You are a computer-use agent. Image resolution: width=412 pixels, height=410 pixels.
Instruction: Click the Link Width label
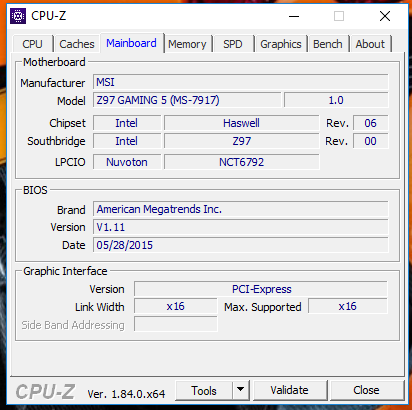click(x=100, y=307)
